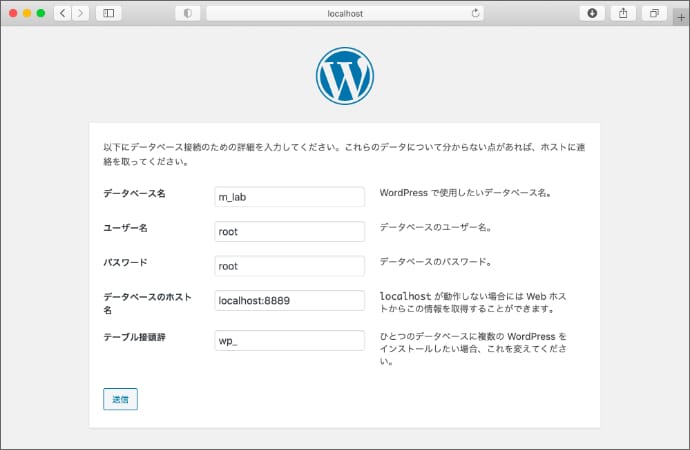Viewport: 690px width, 450px height.
Task: Open the privacy report shield icon
Action: (x=187, y=13)
